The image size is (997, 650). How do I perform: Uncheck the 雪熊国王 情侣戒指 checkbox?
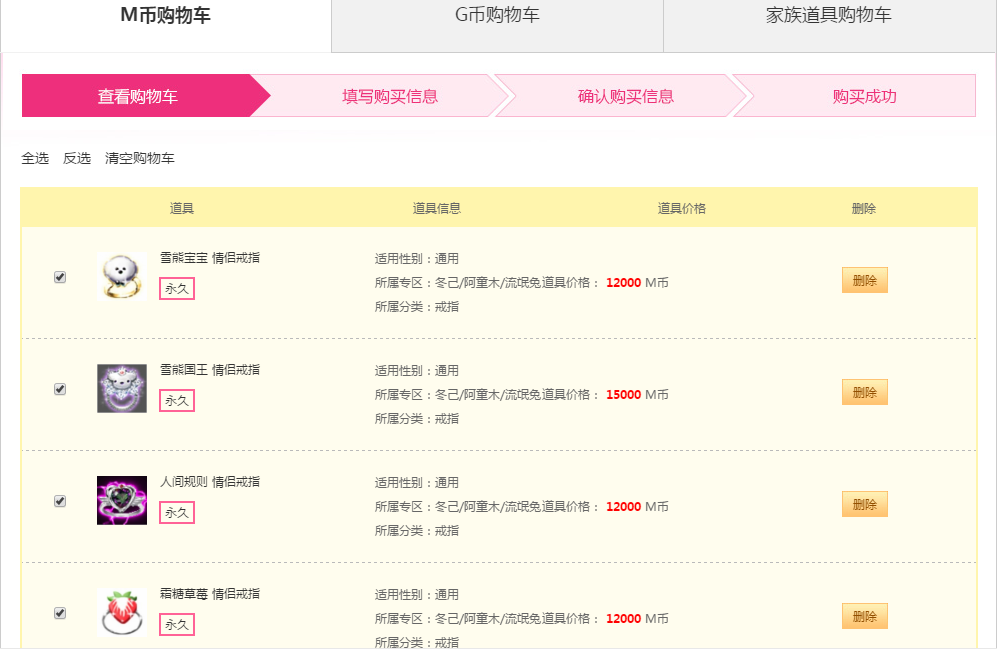tap(60, 389)
